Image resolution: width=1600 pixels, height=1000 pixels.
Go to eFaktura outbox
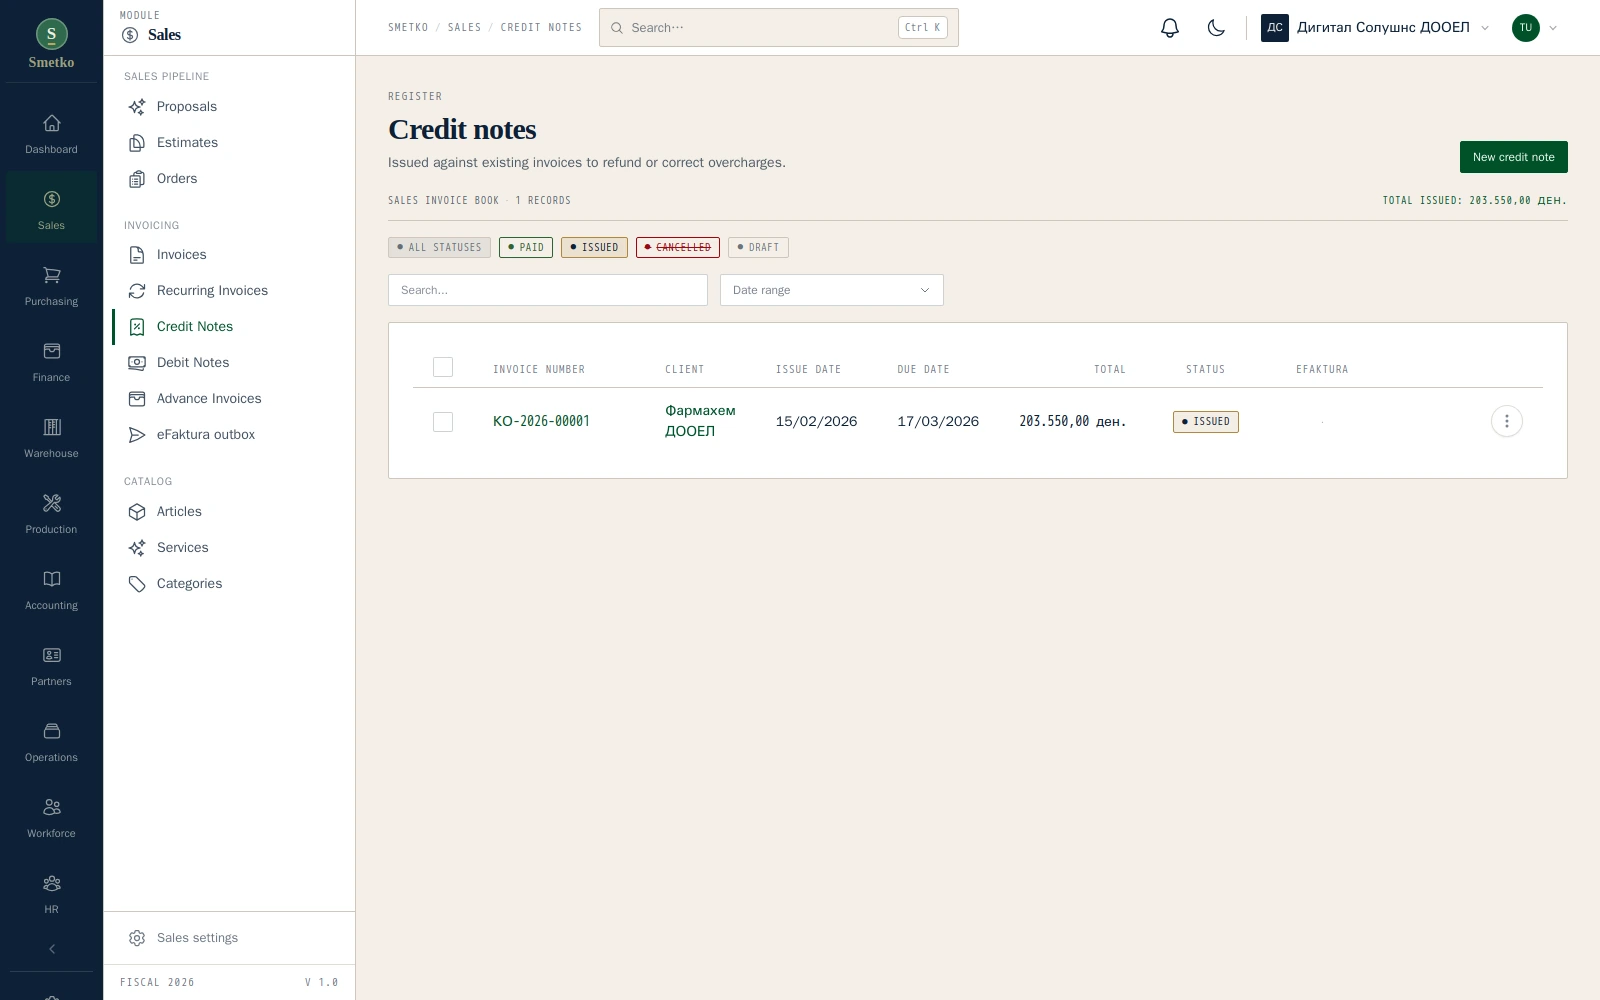tap(205, 434)
